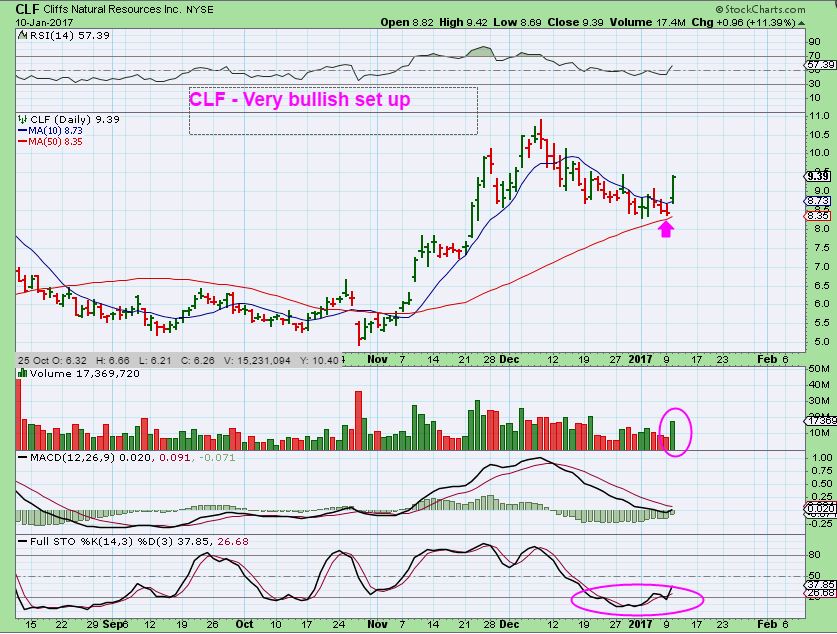Click the Full STO legend line marker

click(22, 541)
